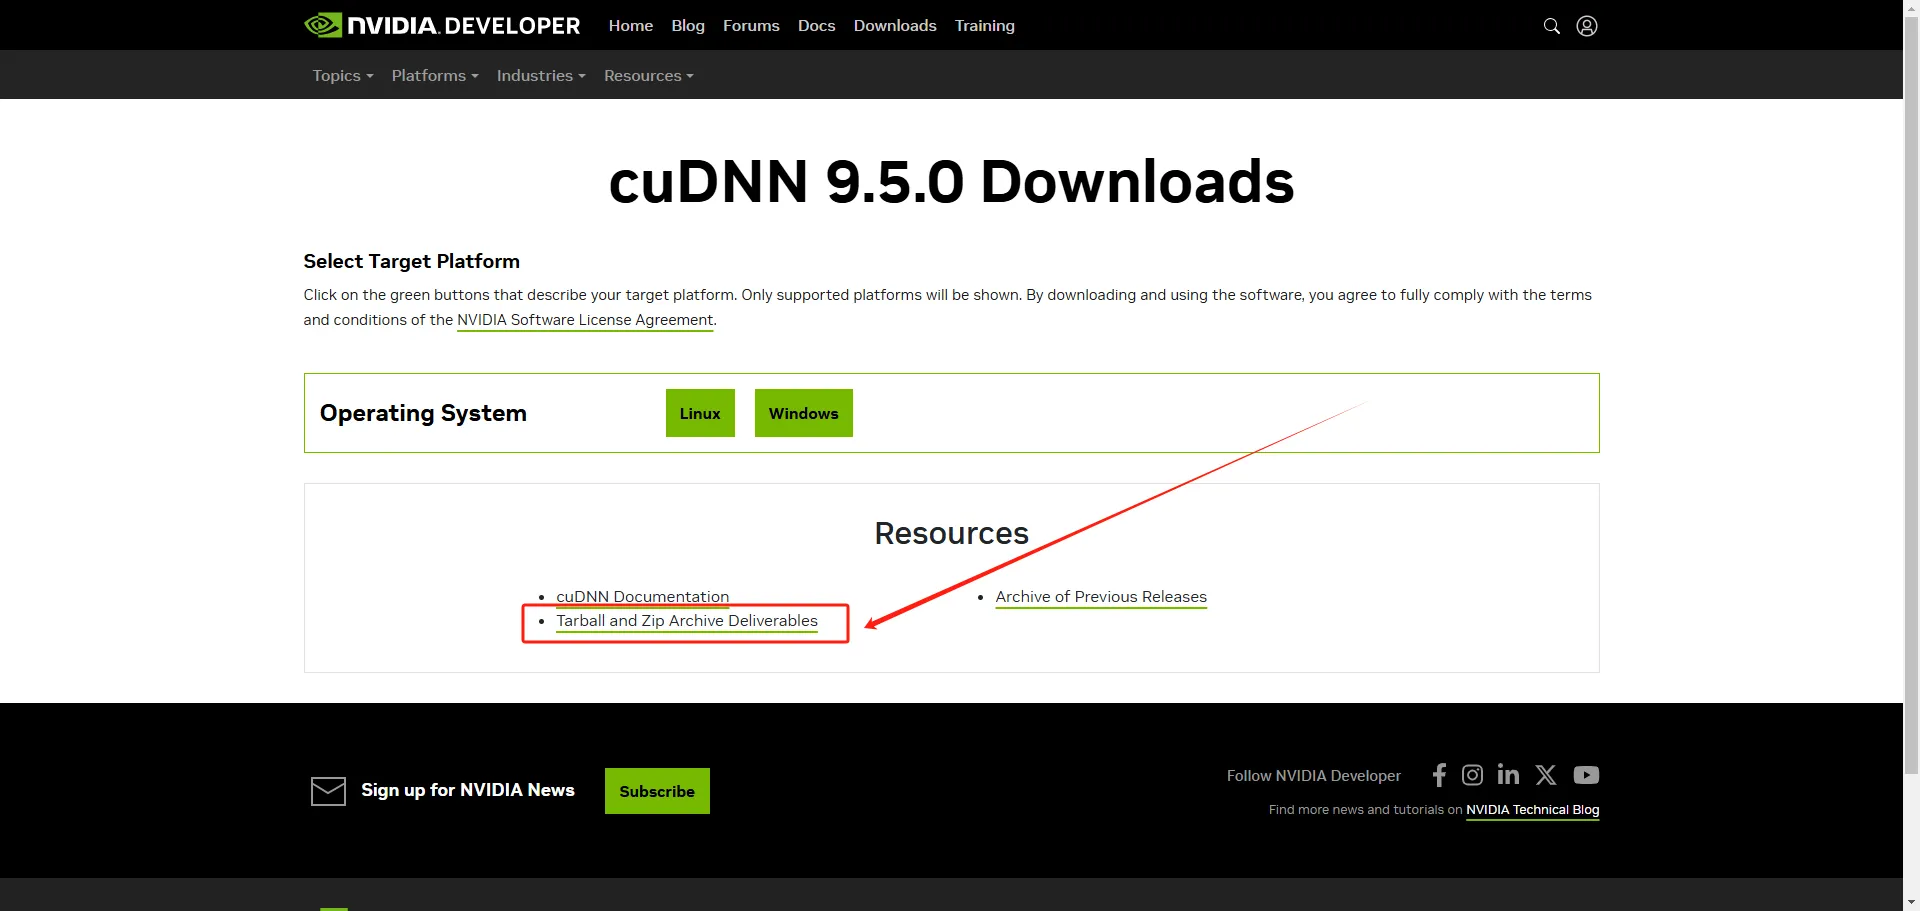Select Windows as operating system
The width and height of the screenshot is (1920, 911).
point(804,413)
